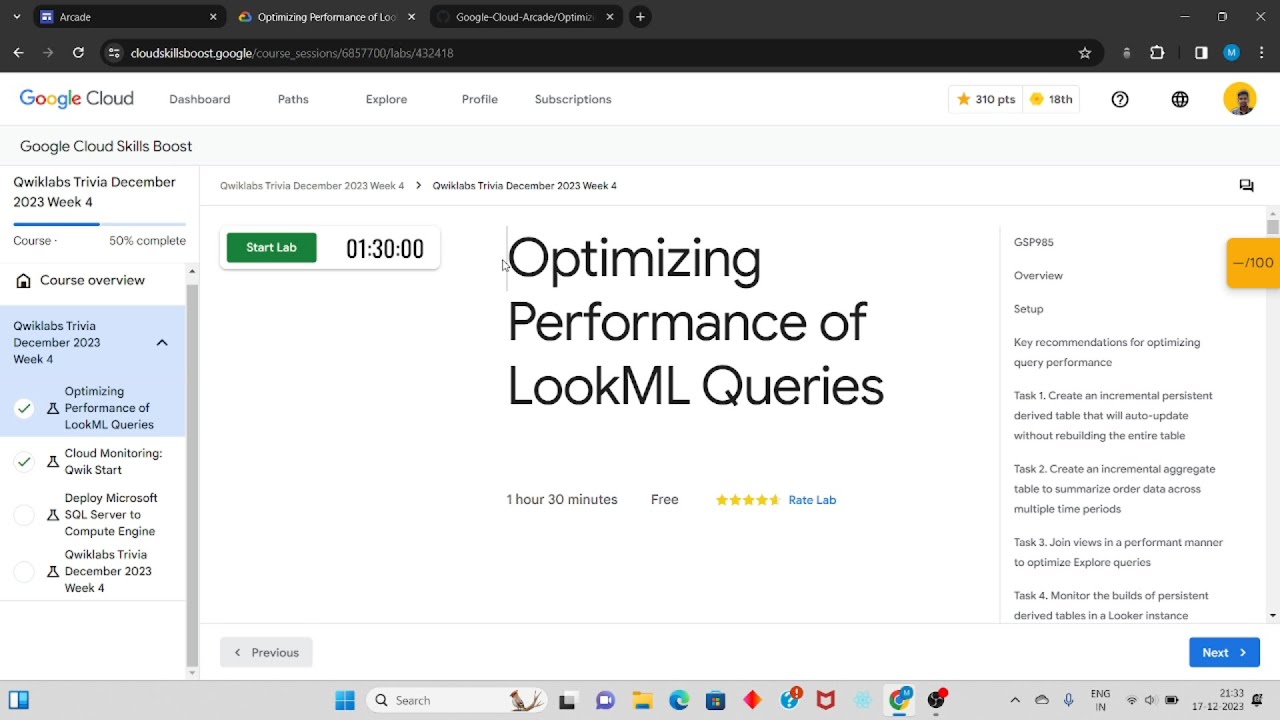
Task: Bookmark this page with star icon
Action: click(1085, 53)
